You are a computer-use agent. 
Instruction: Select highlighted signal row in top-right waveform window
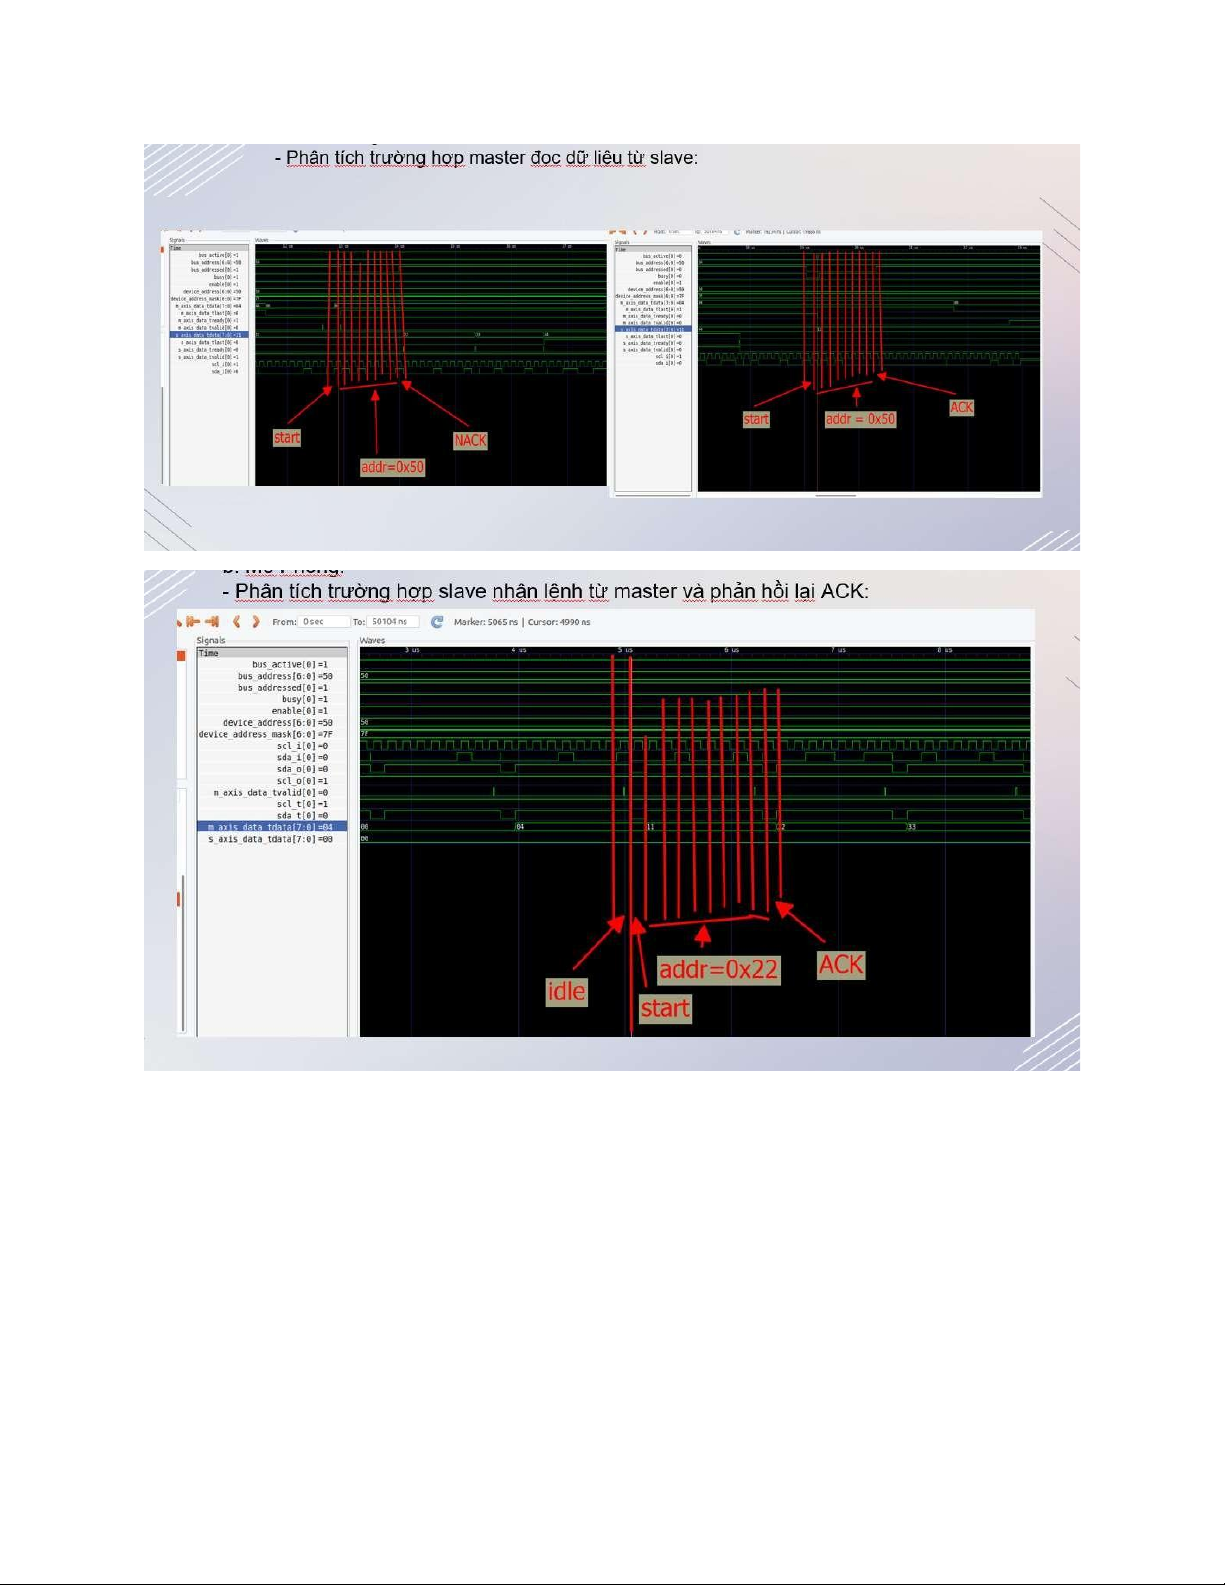pos(653,329)
